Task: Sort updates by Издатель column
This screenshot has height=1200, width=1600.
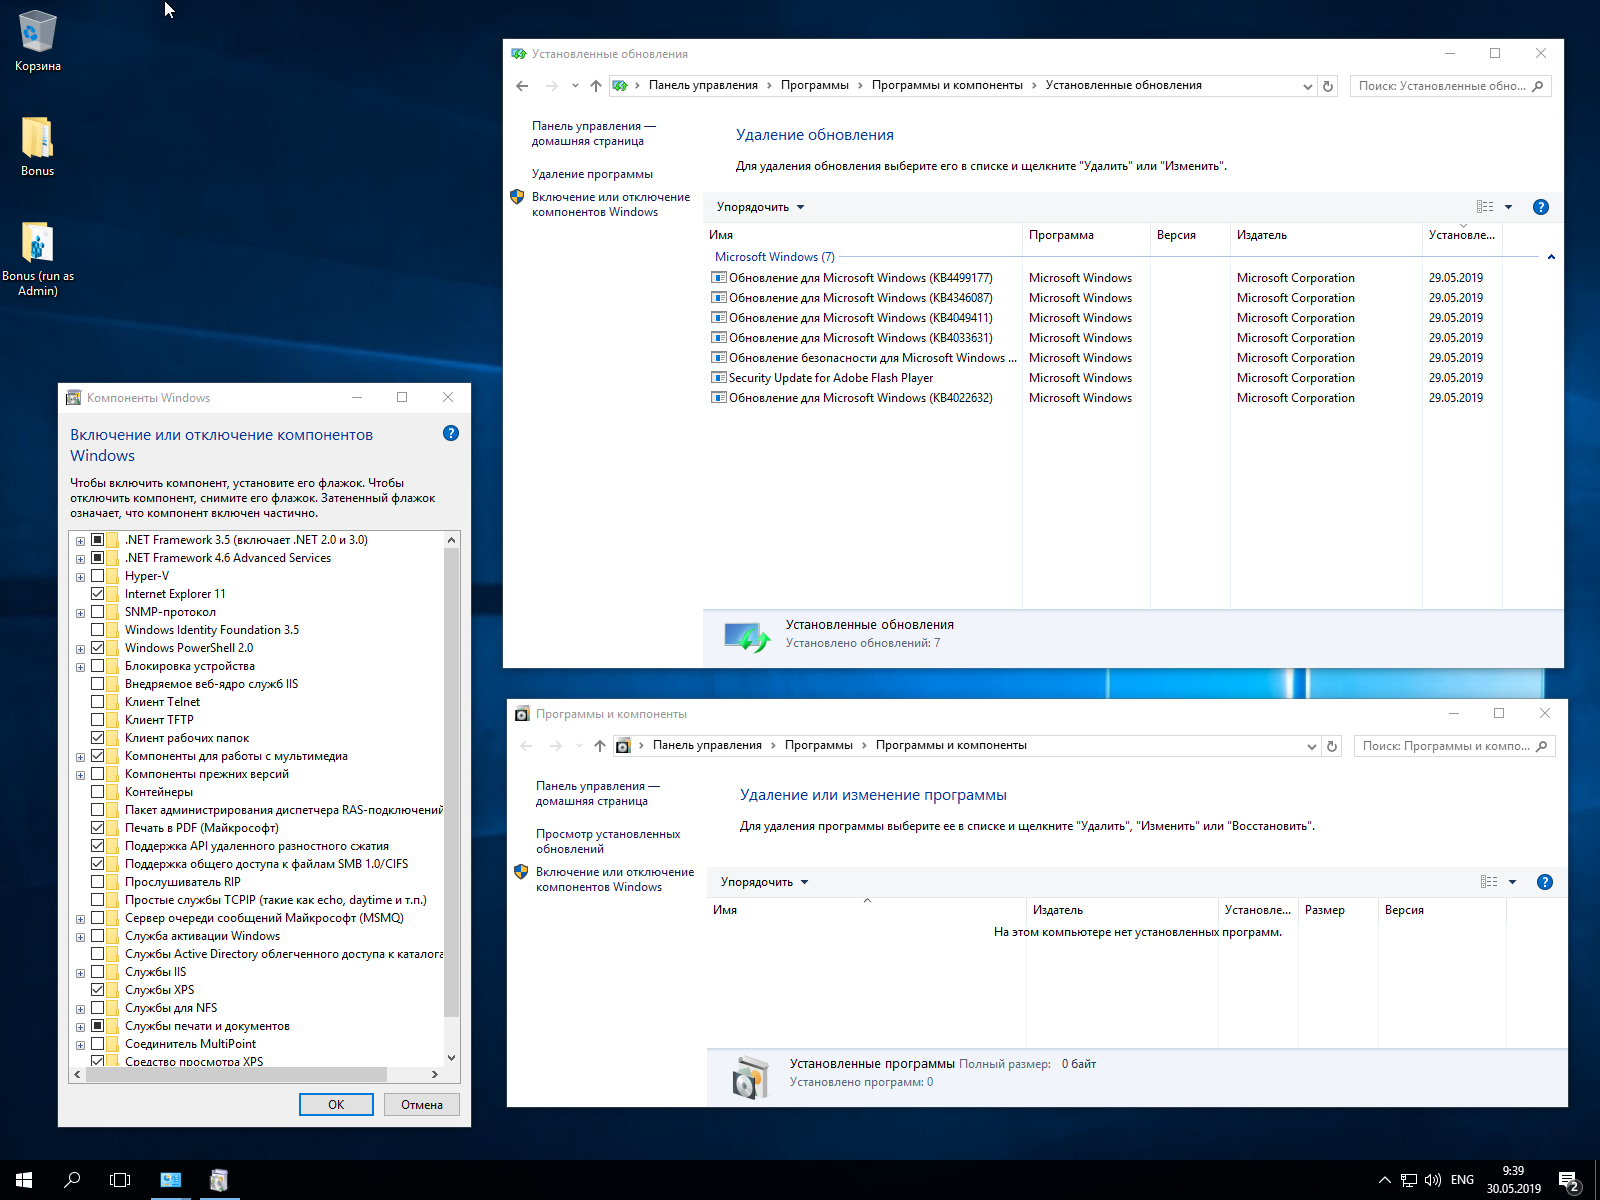Action: coord(1325,235)
